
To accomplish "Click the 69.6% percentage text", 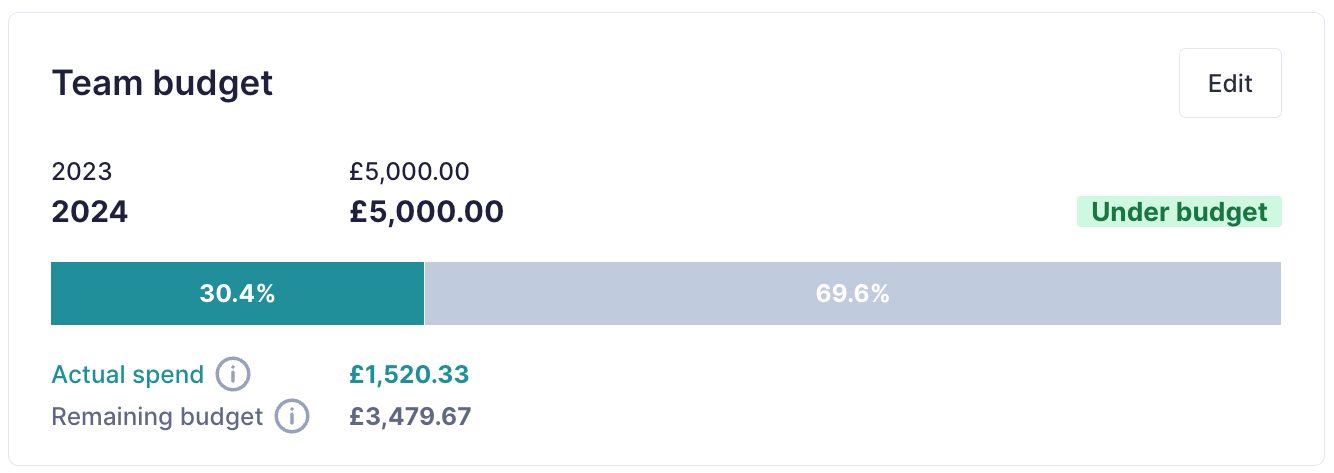I will click(852, 294).
